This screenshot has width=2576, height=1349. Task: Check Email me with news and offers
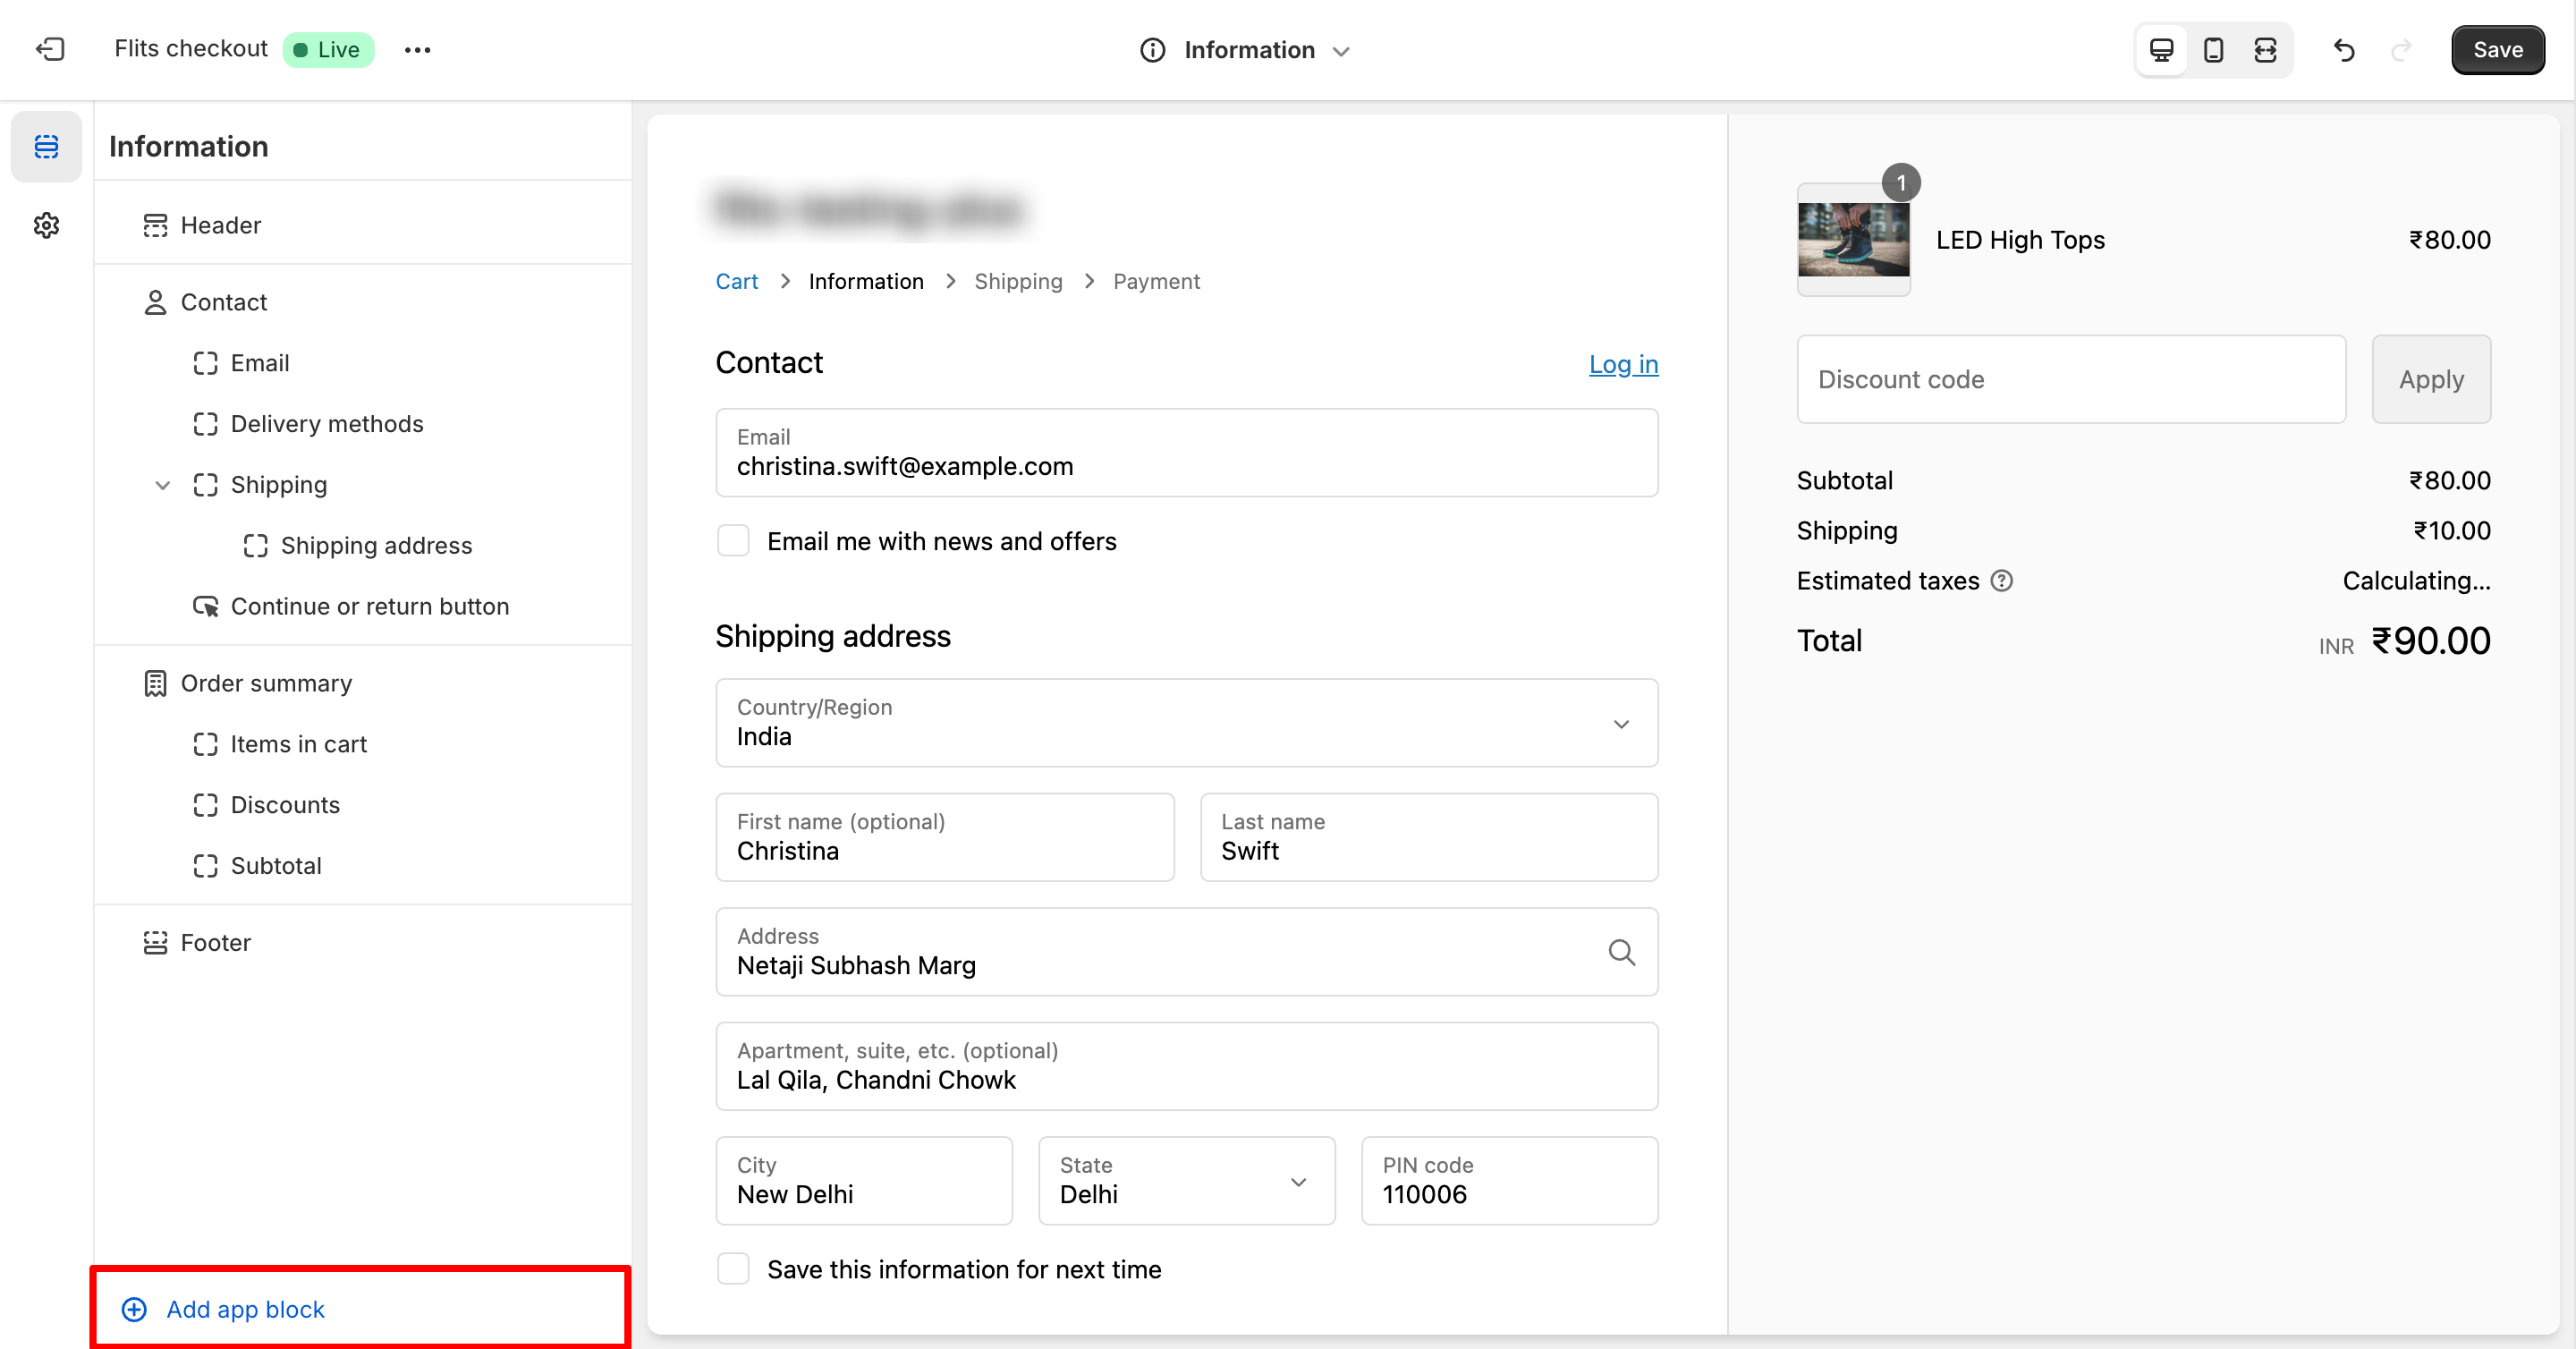pyautogui.click(x=733, y=541)
